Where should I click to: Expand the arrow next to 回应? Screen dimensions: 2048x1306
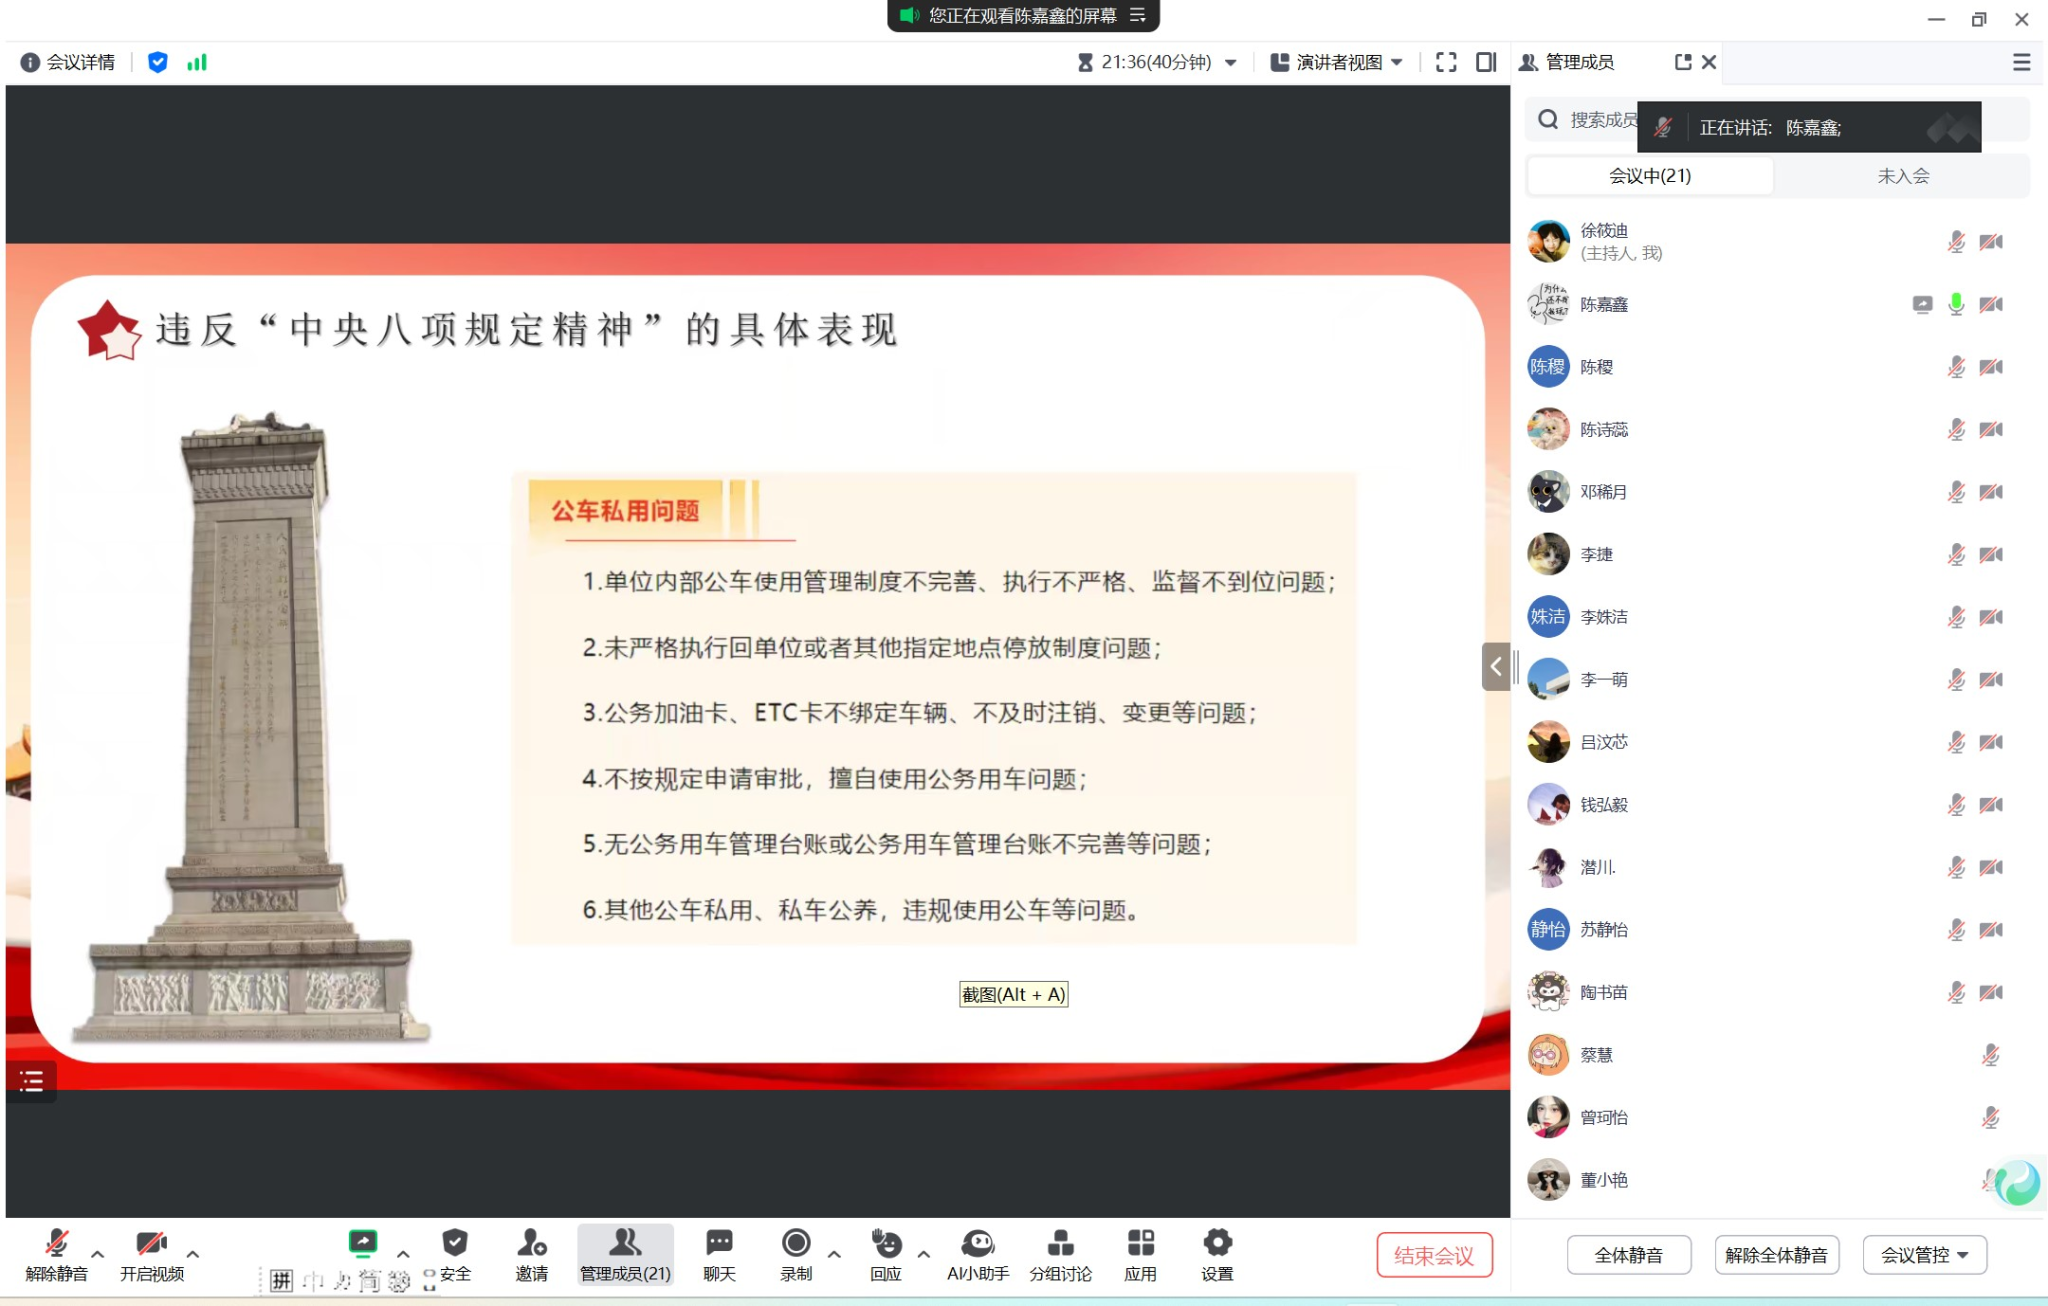click(x=923, y=1253)
